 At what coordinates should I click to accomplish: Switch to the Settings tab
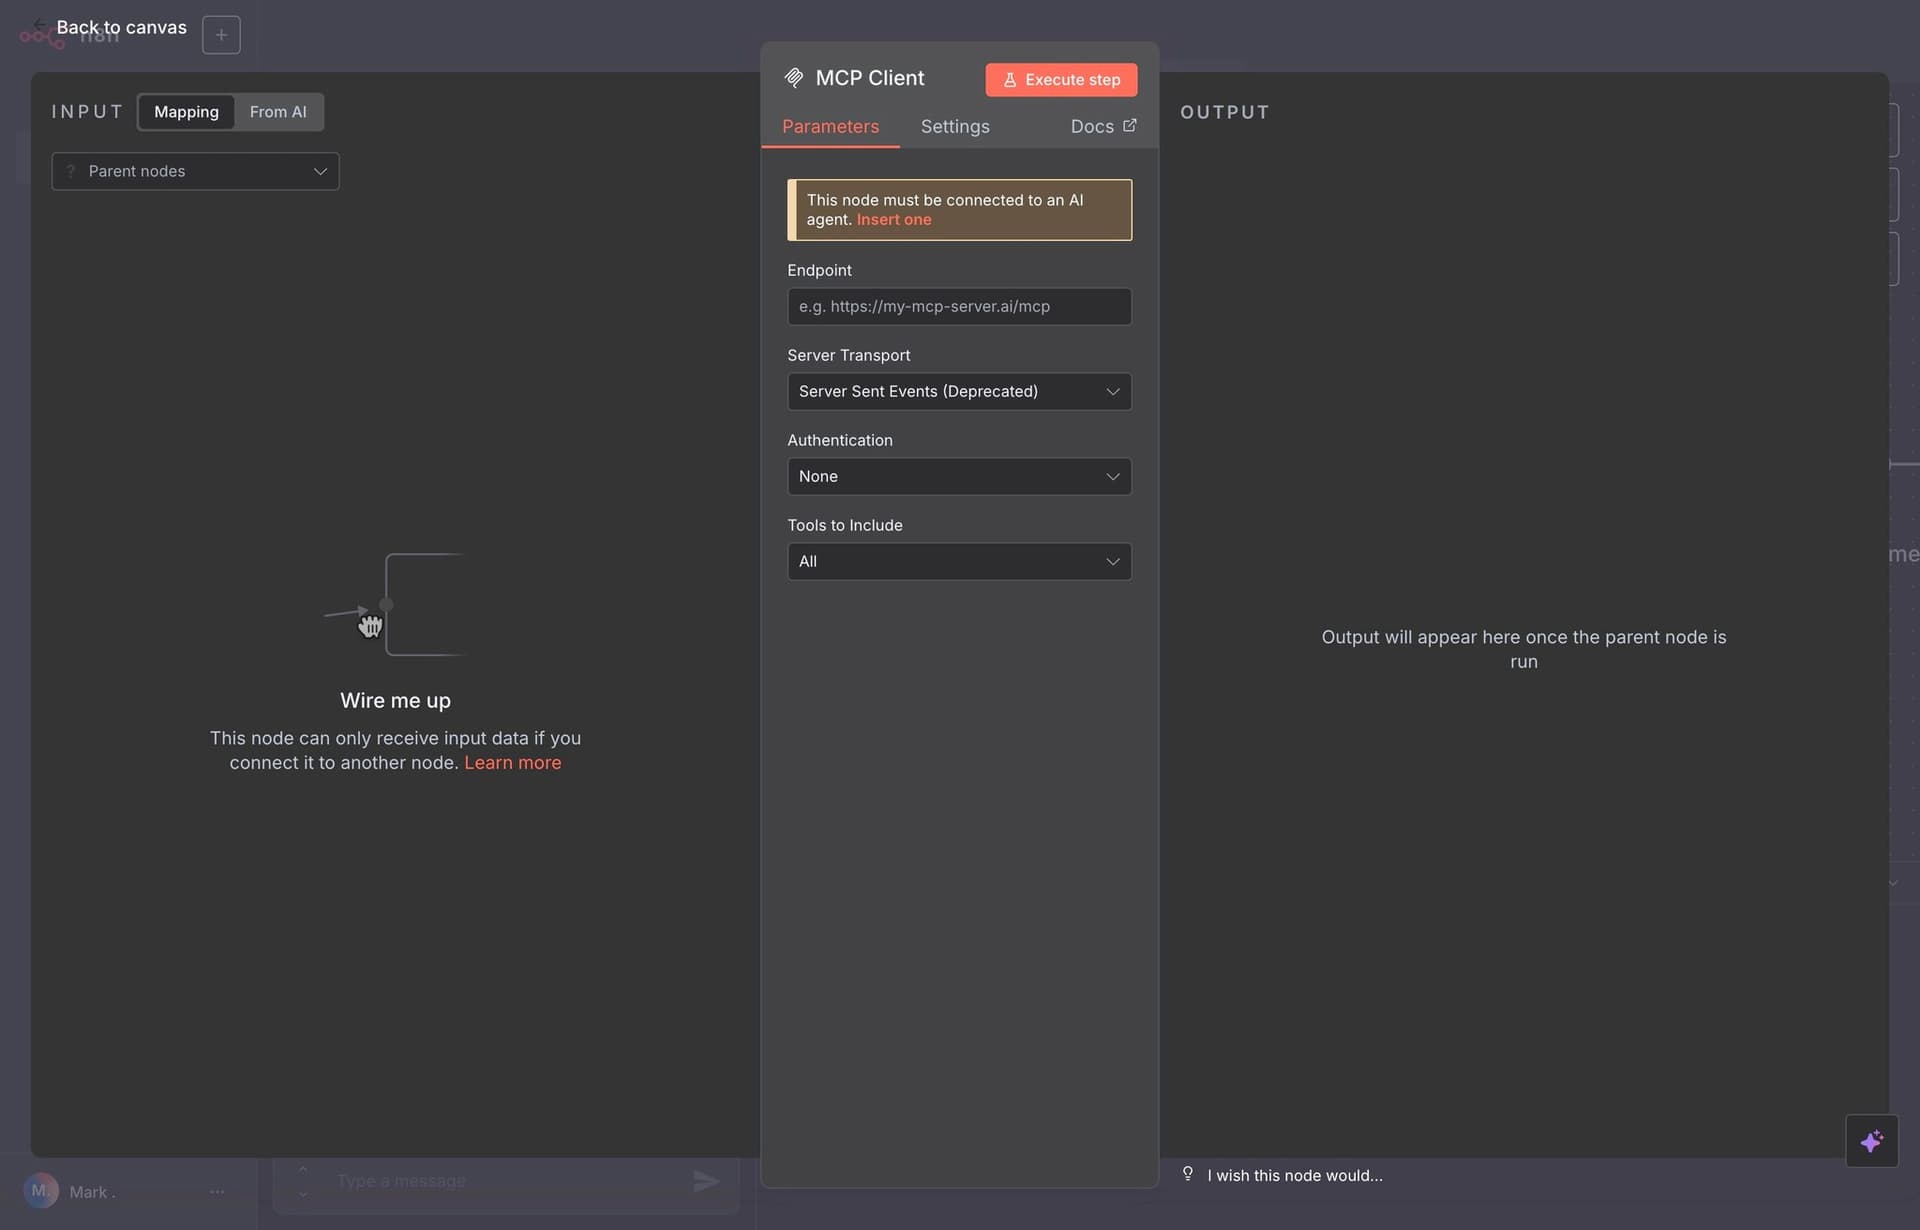tap(955, 127)
